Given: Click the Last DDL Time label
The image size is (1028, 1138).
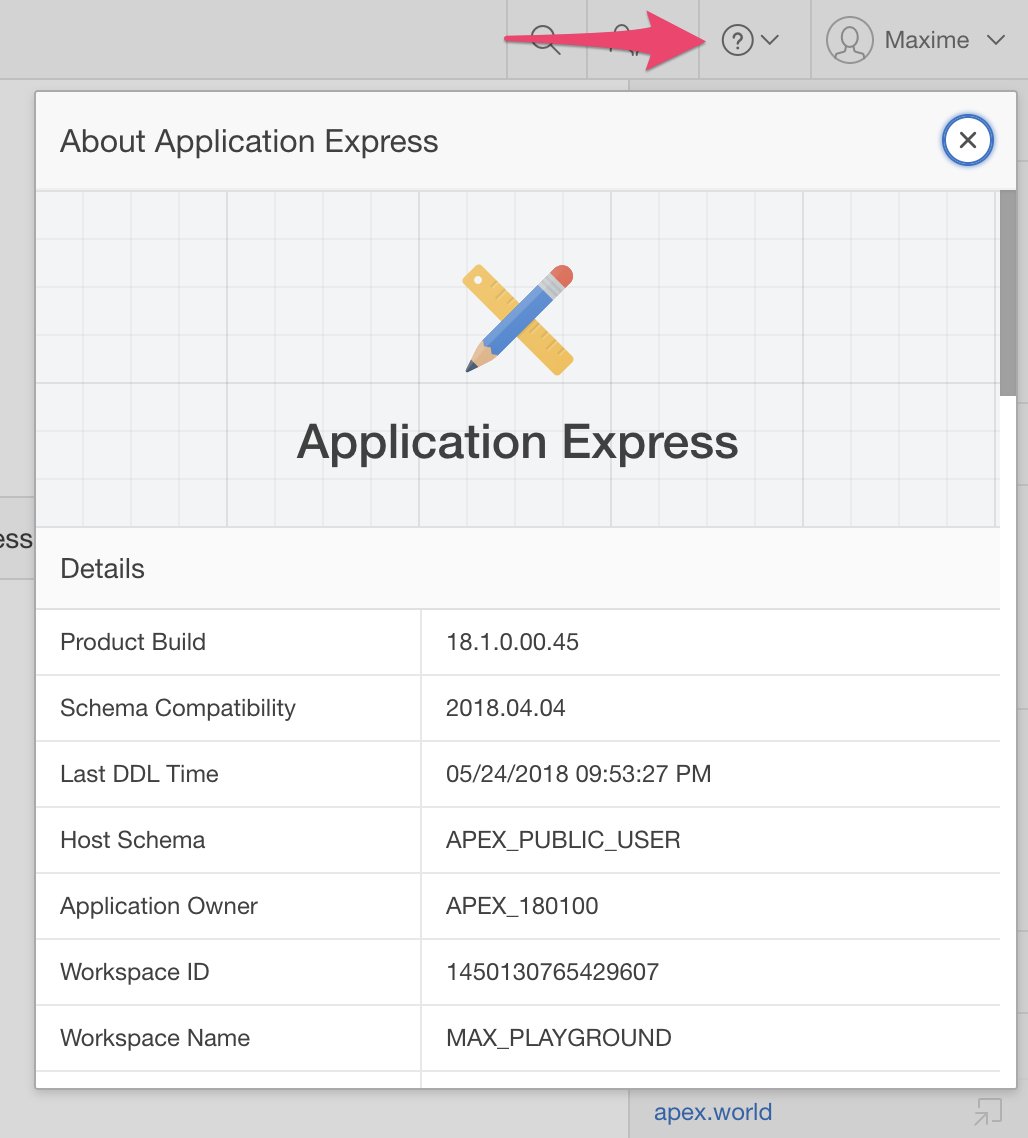Looking at the screenshot, I should point(139,774).
